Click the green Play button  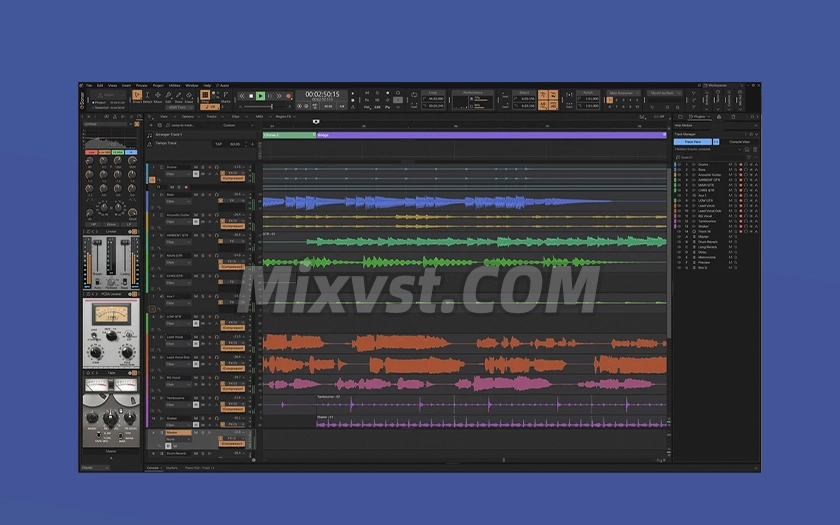tap(260, 96)
